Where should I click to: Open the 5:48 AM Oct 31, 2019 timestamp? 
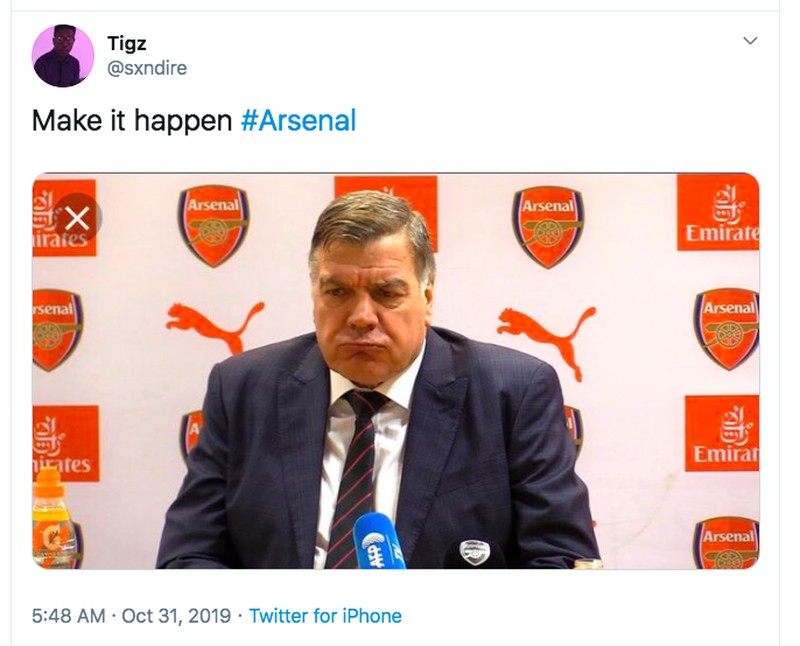(x=132, y=615)
